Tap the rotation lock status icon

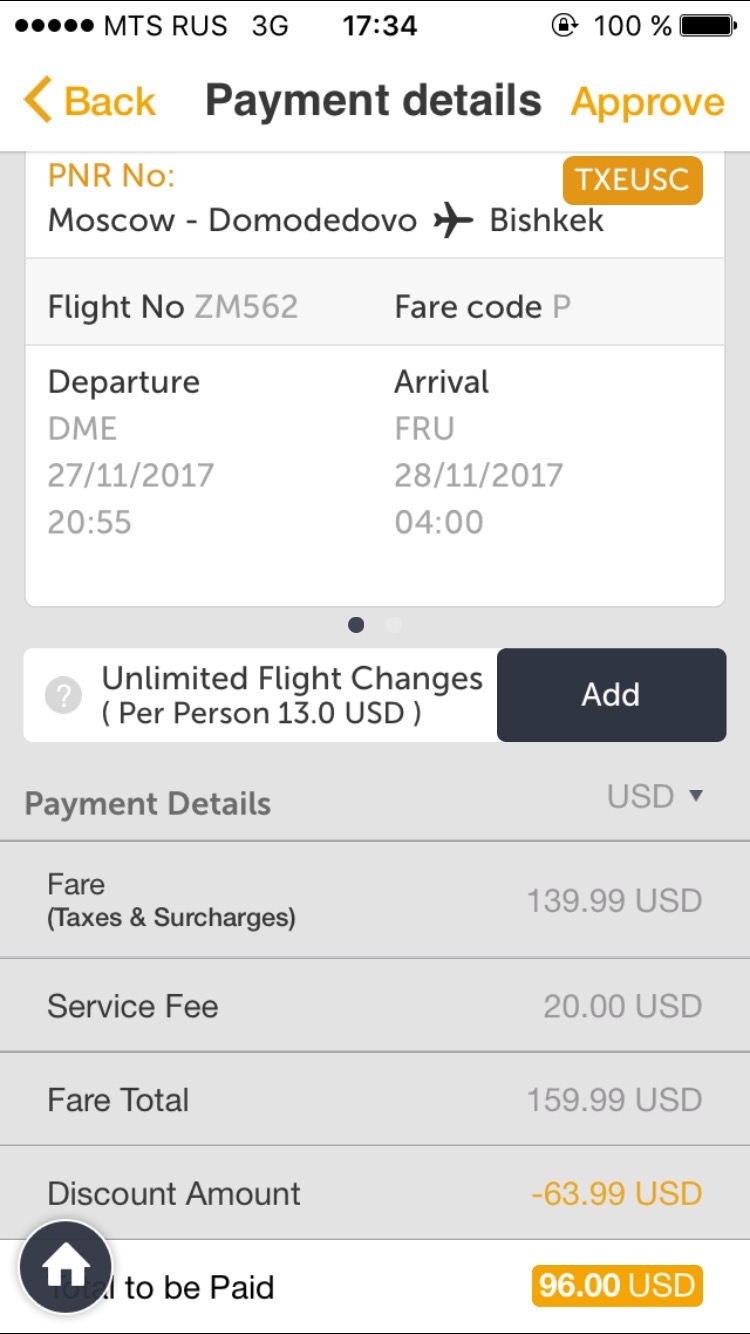565,26
